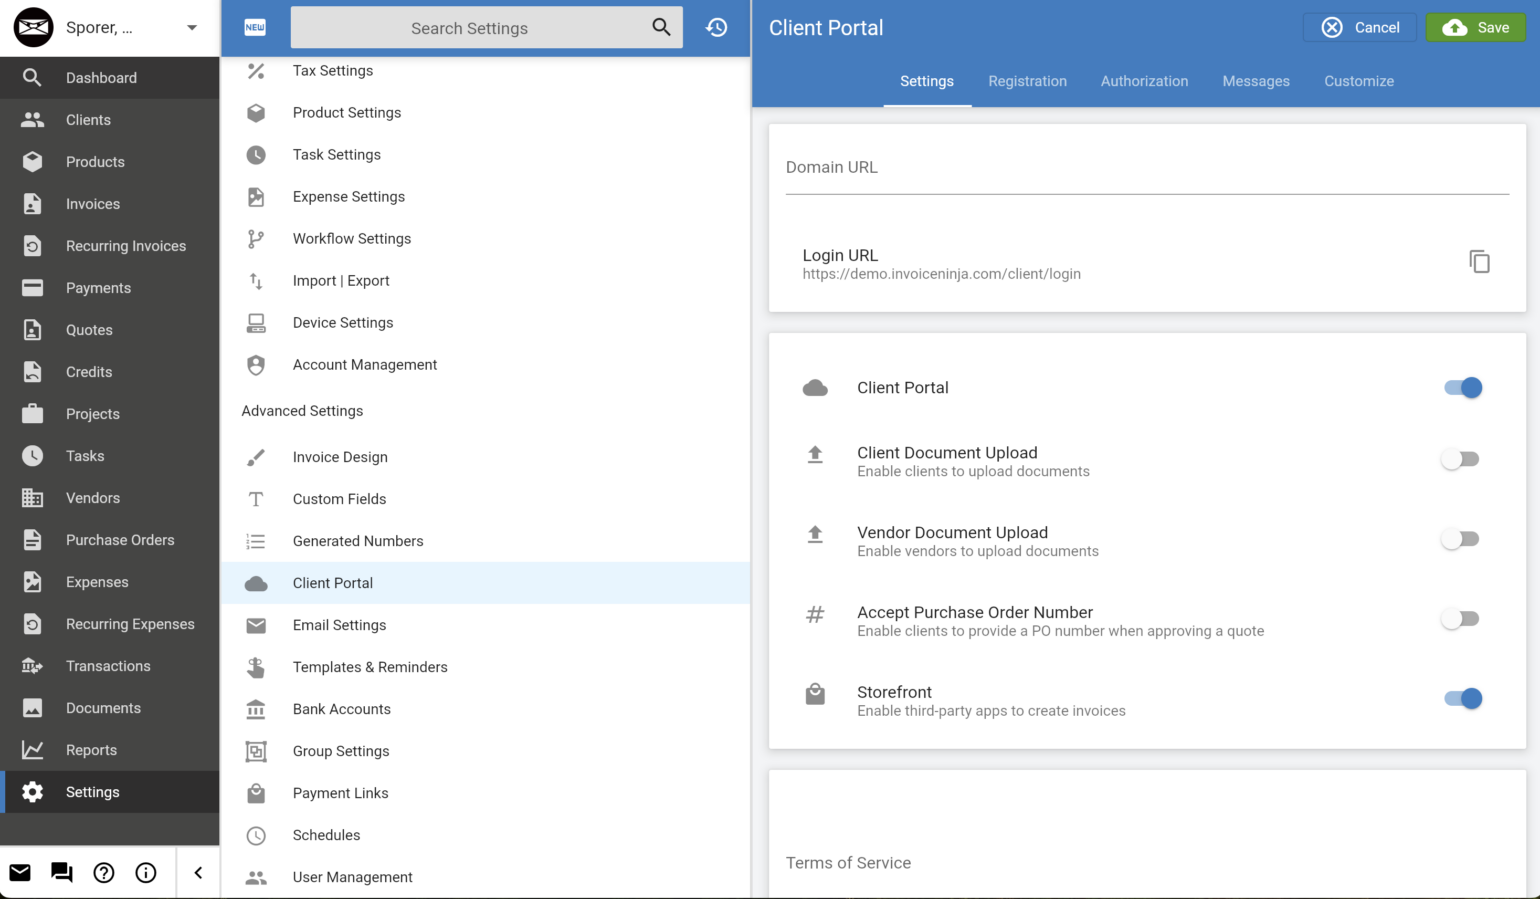1540x899 pixels.
Task: Select Payments in the sidebar
Action: click(x=98, y=287)
